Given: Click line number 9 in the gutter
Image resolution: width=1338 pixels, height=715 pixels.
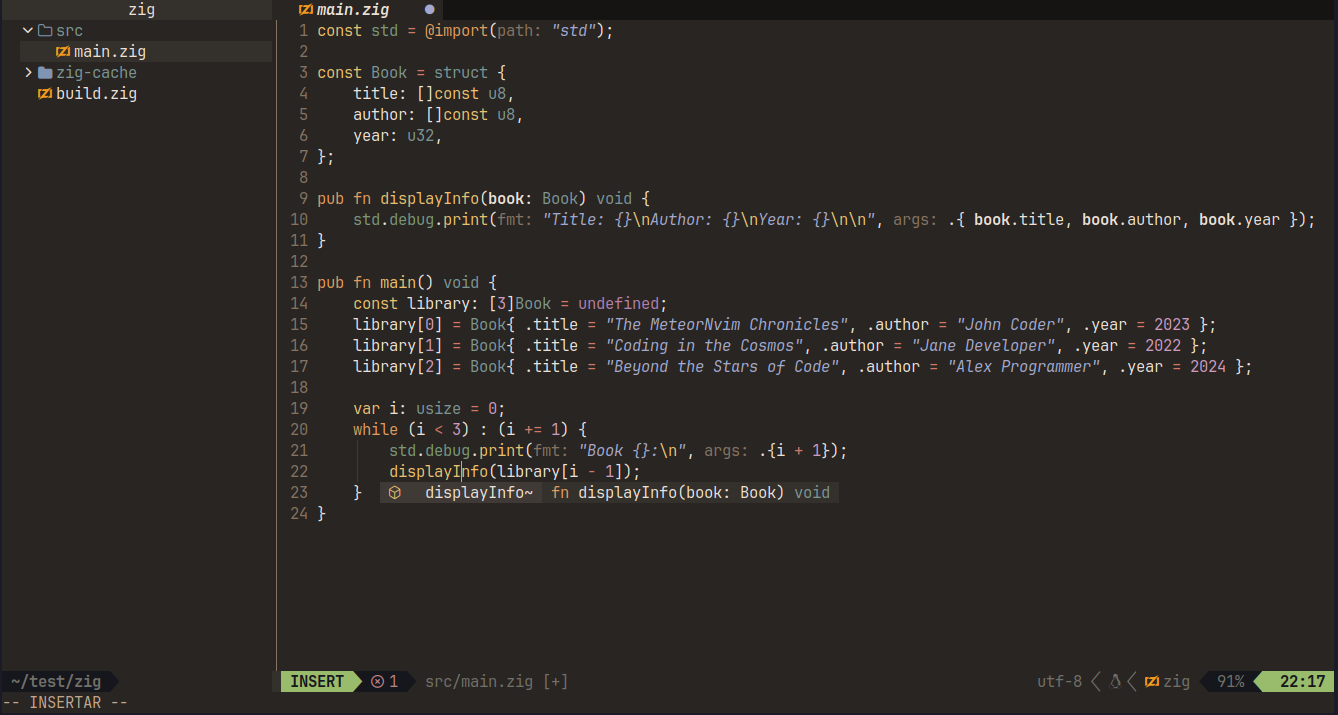Looking at the screenshot, I should [x=304, y=199].
